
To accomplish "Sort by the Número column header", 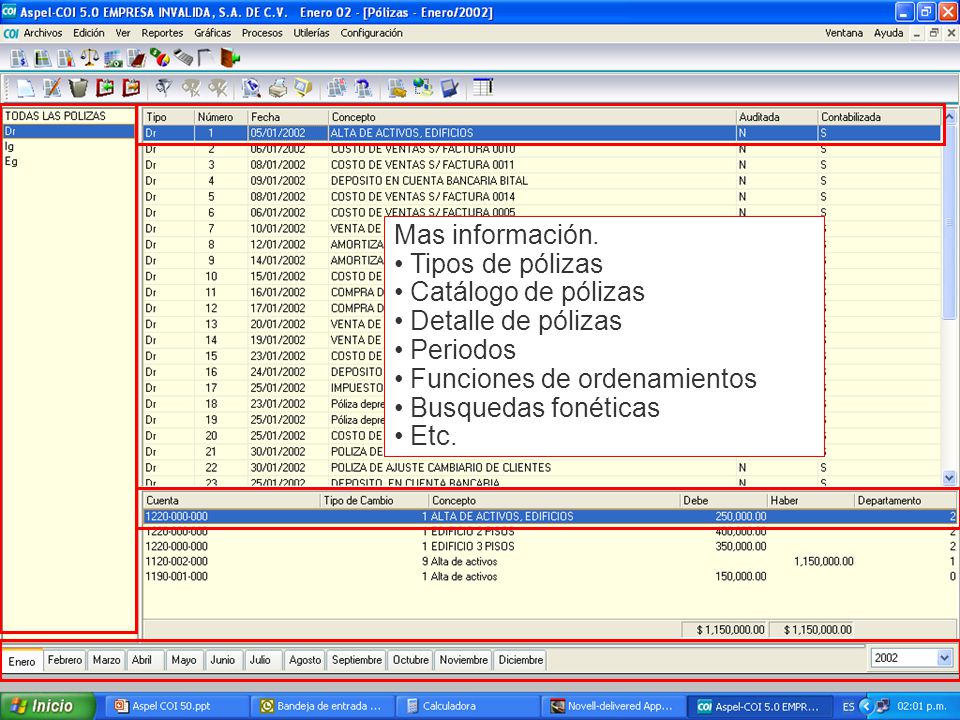I will pos(221,117).
